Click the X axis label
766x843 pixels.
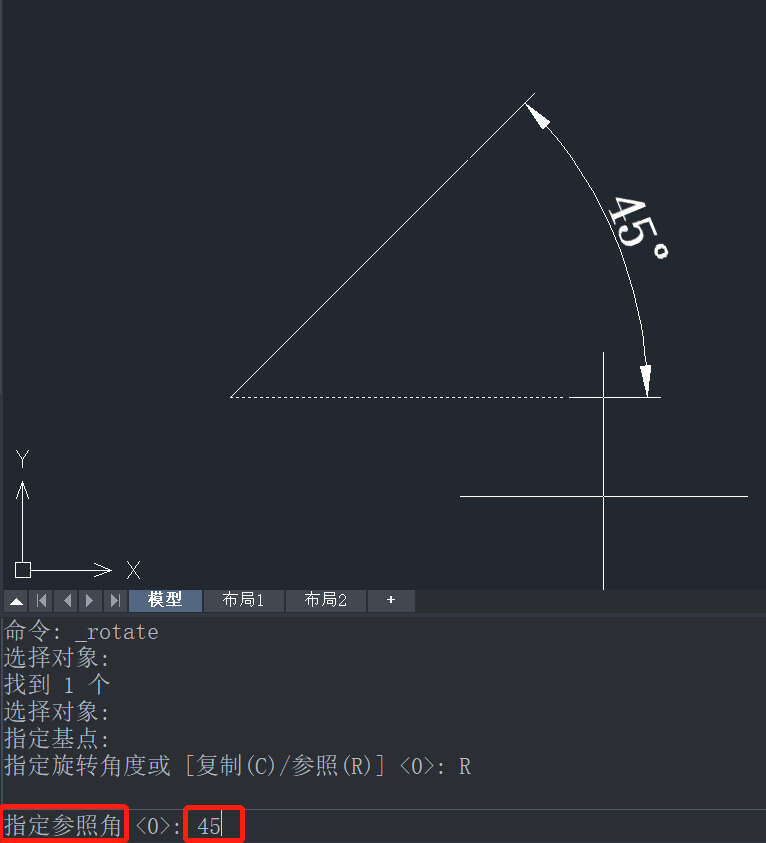pyautogui.click(x=133, y=570)
